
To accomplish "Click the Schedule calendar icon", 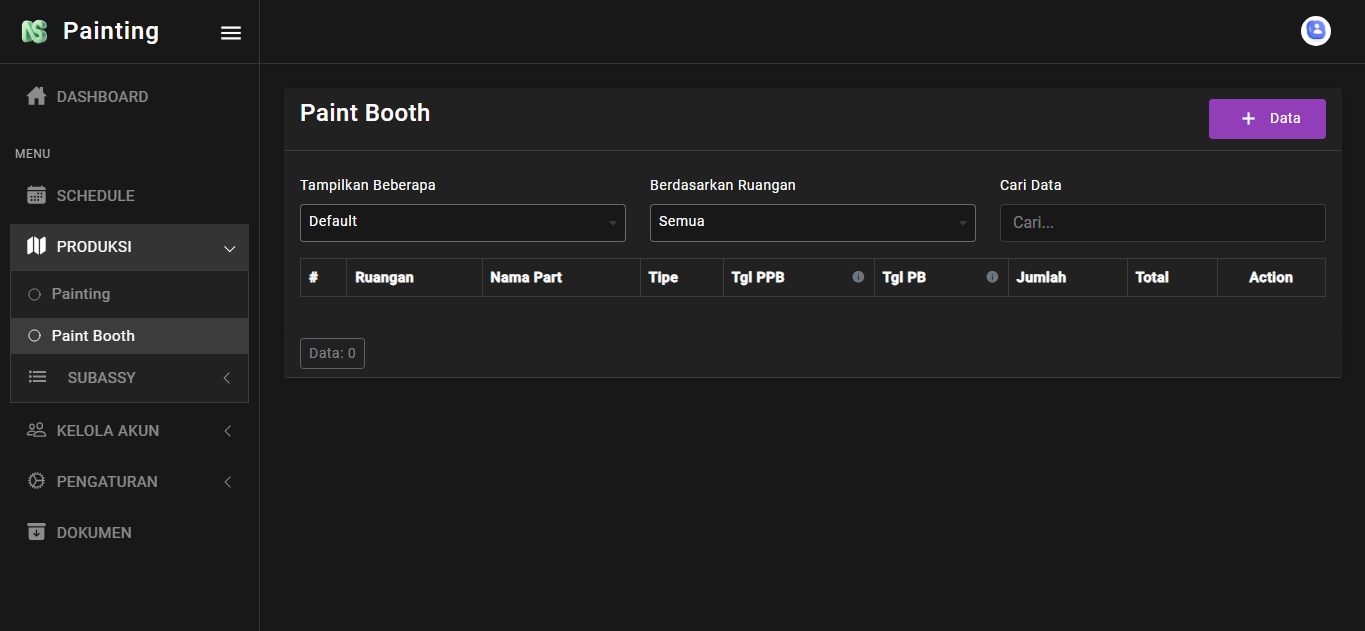I will 36,196.
